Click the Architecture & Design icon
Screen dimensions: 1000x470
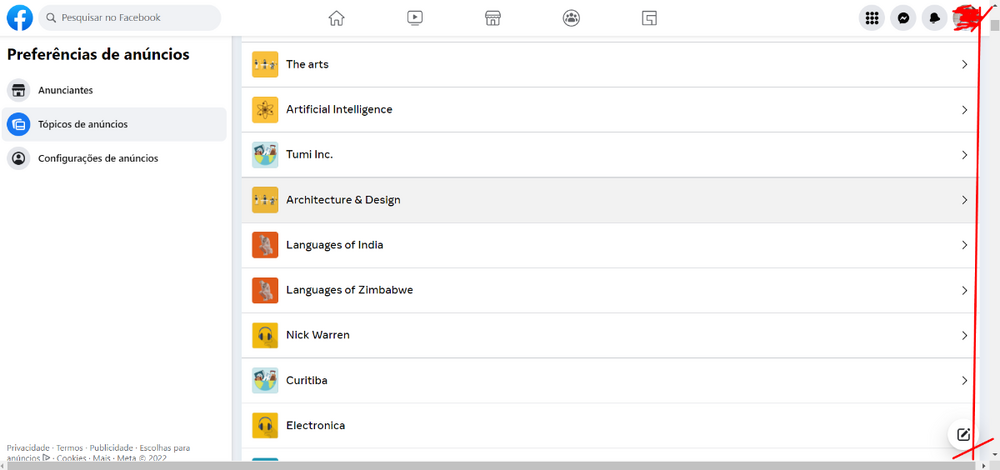pos(265,200)
